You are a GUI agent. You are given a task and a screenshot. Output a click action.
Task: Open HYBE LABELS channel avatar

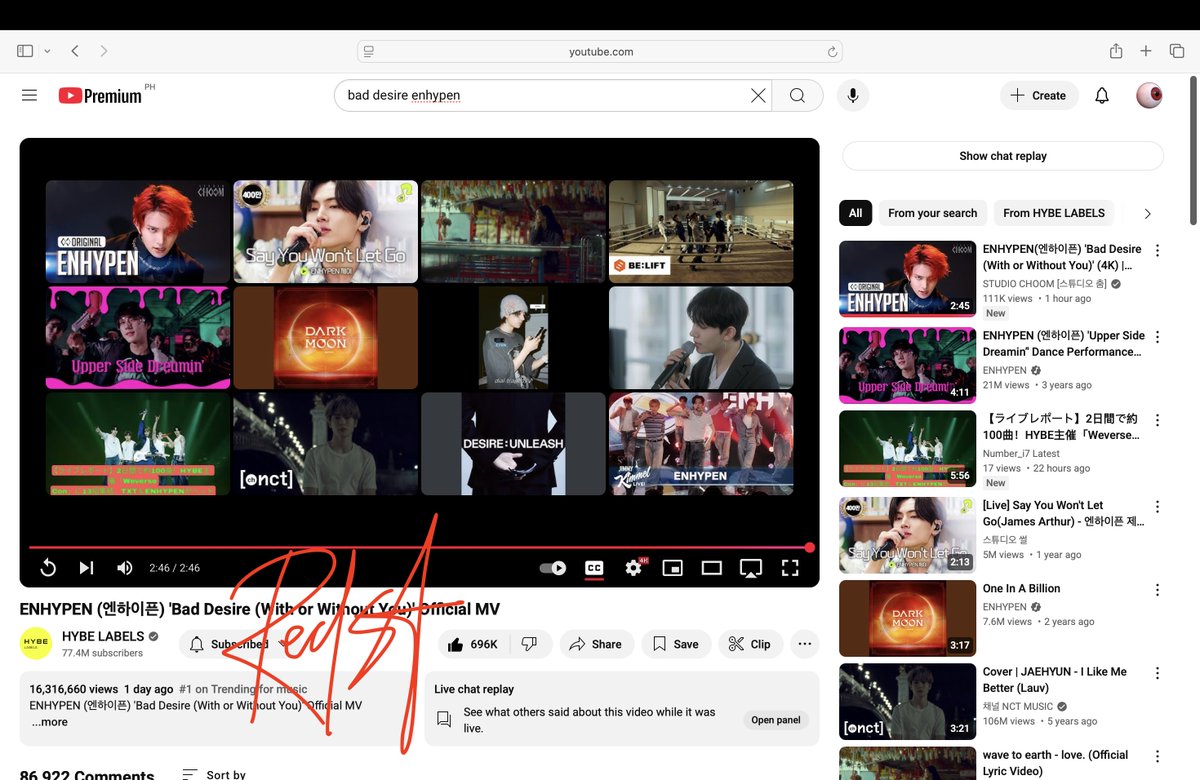point(36,644)
